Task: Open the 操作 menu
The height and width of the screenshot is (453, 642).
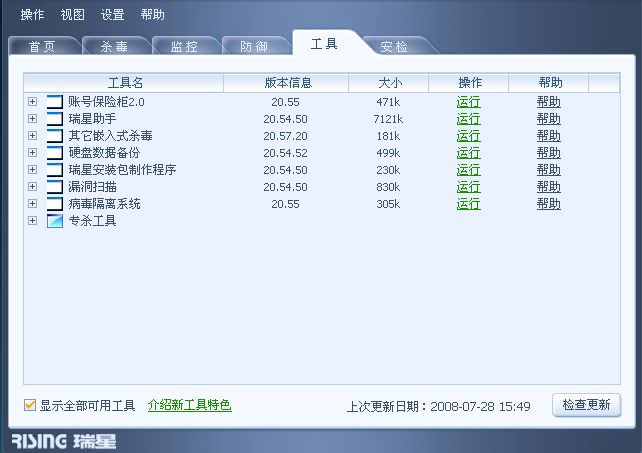Action: [32, 15]
